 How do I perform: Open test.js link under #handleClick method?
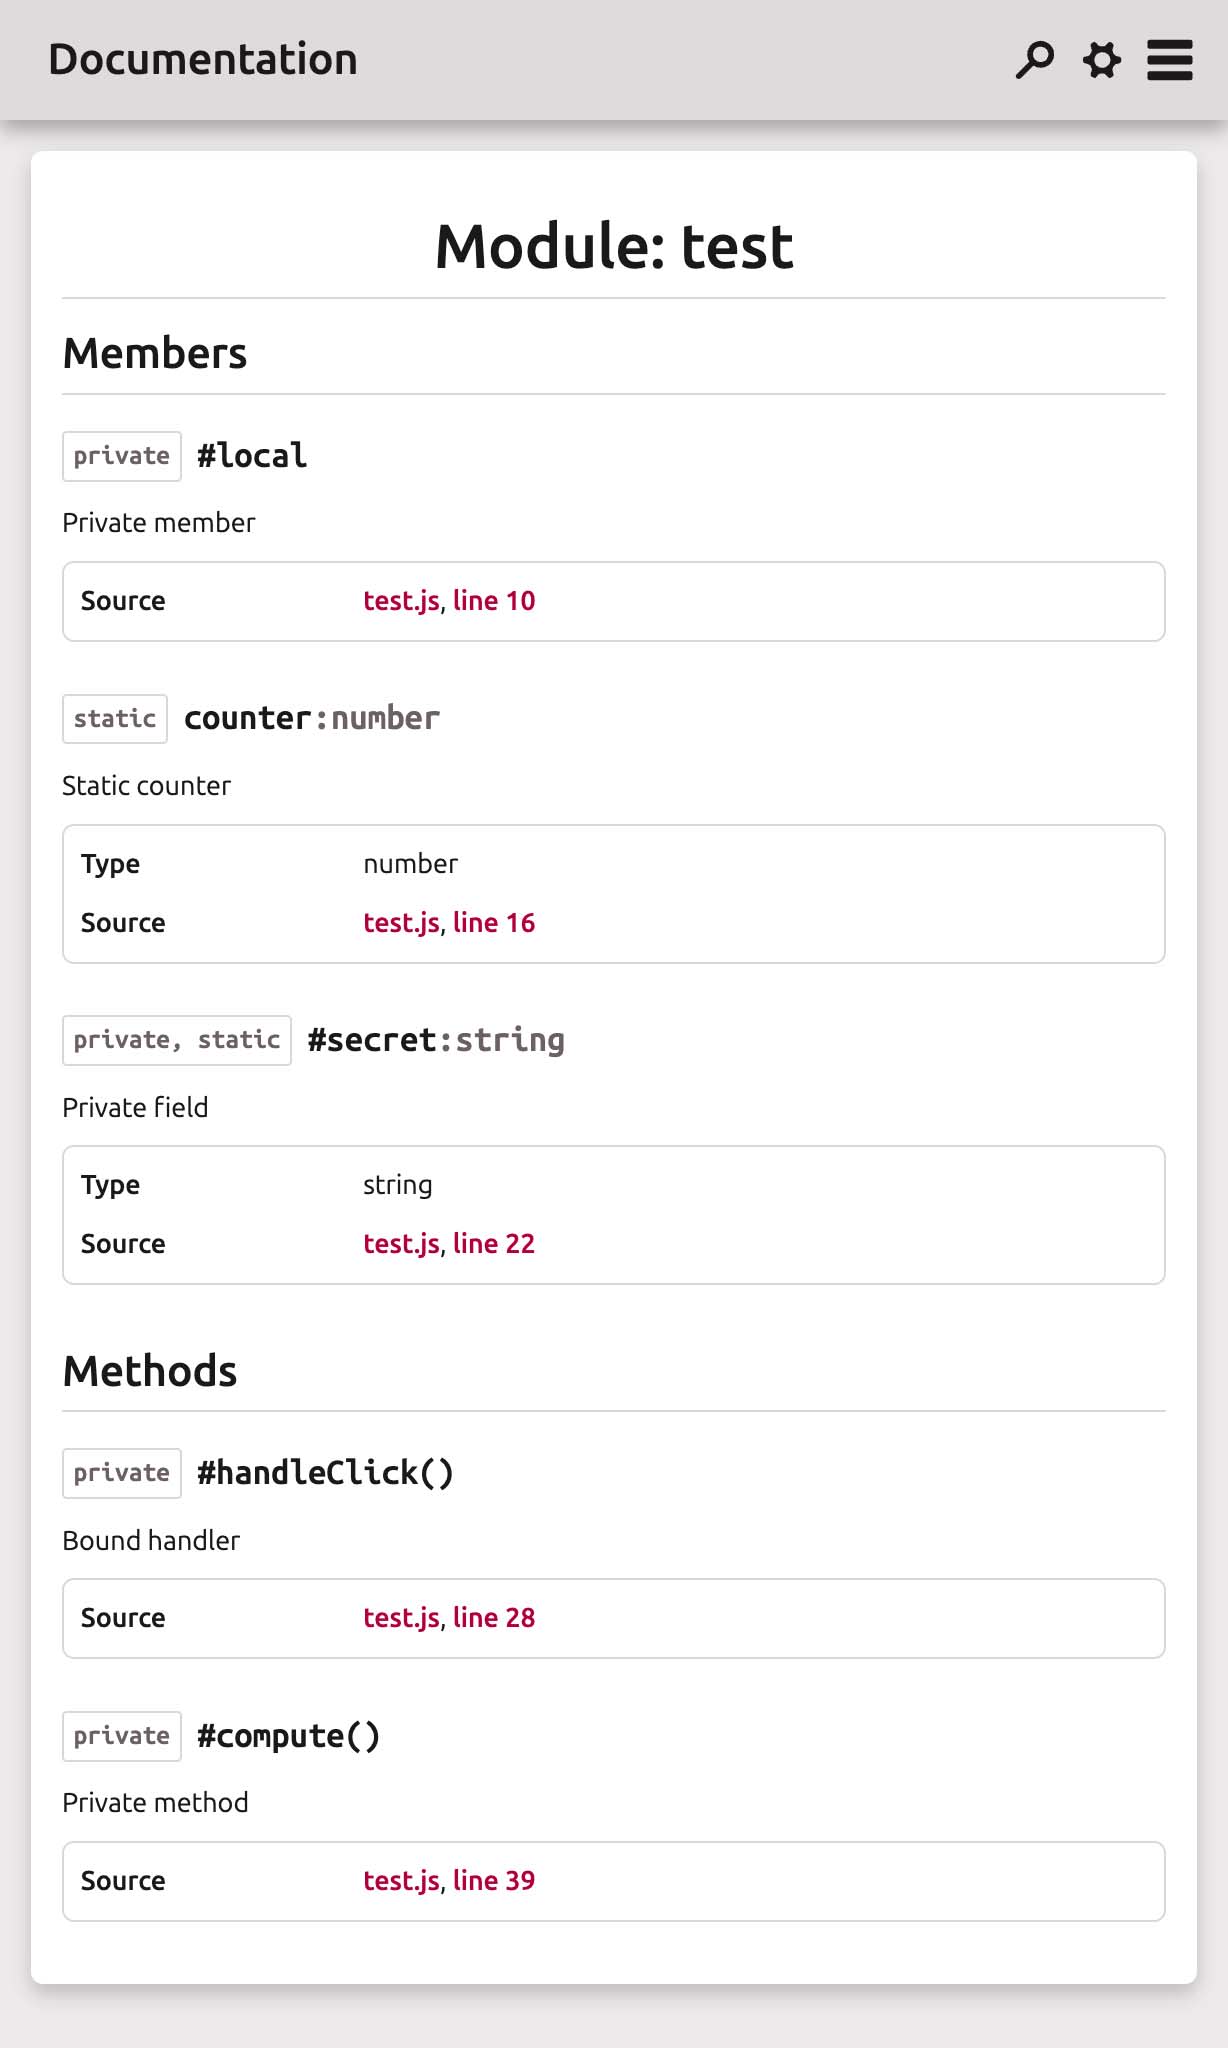401,1618
